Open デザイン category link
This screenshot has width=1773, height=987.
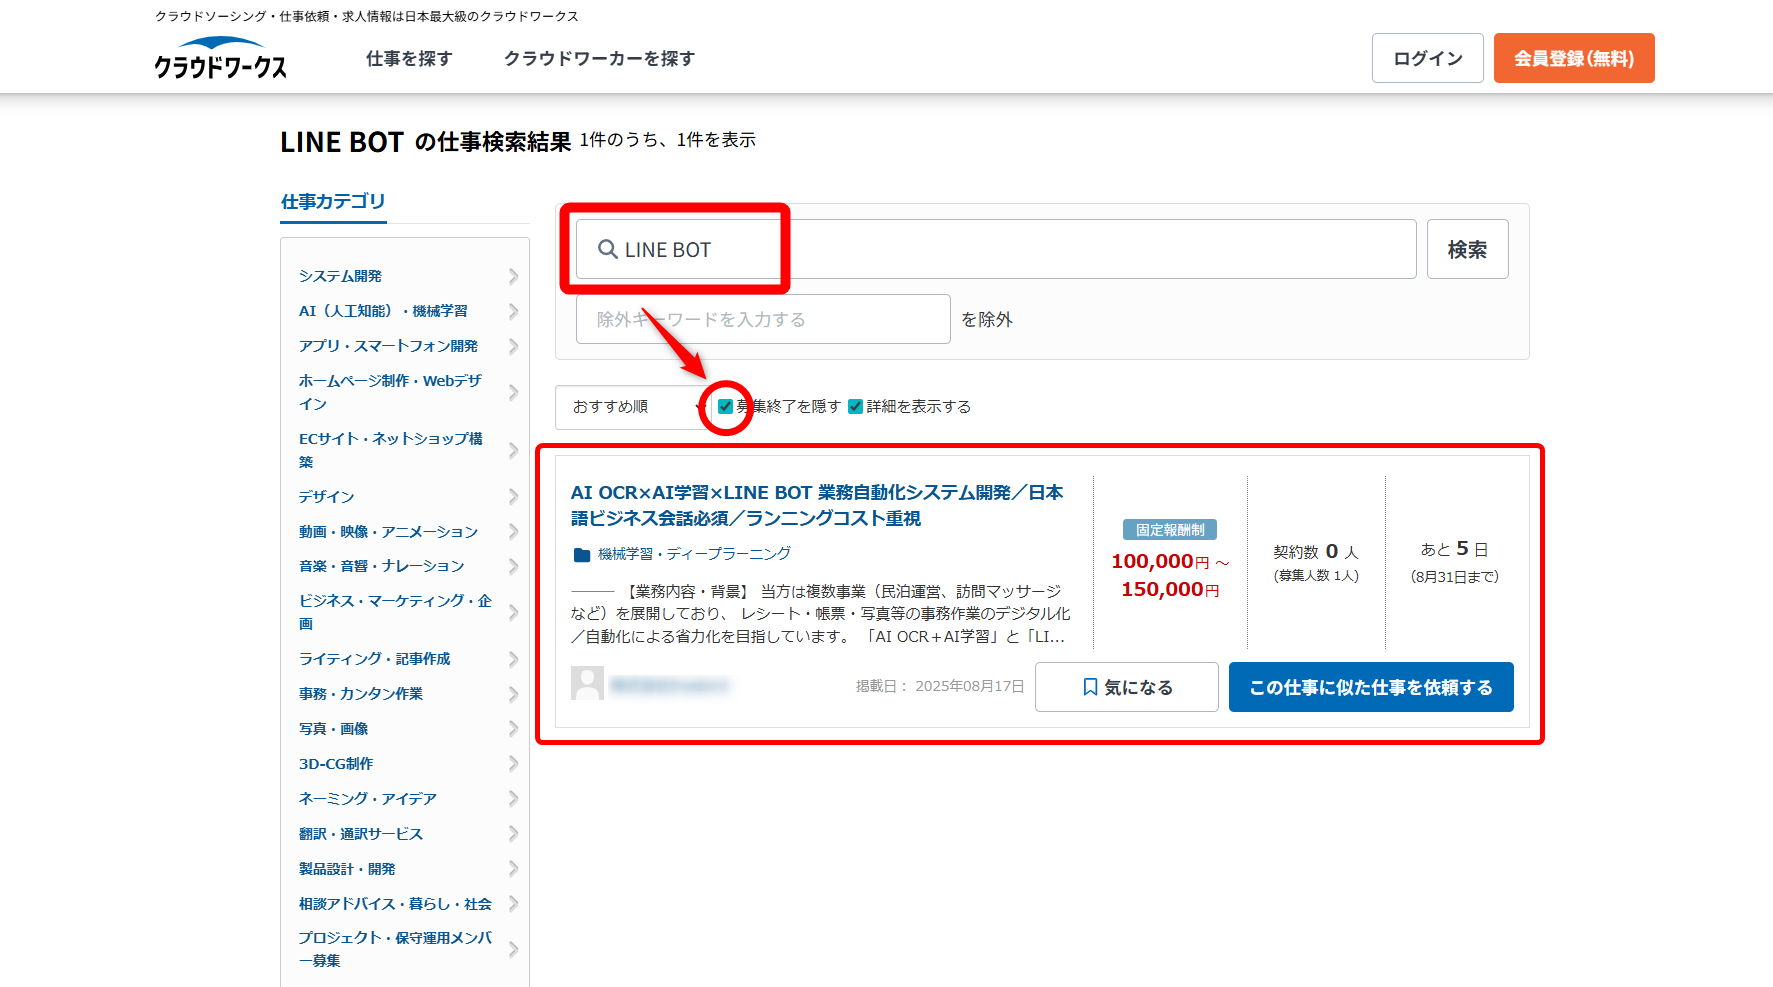326,496
